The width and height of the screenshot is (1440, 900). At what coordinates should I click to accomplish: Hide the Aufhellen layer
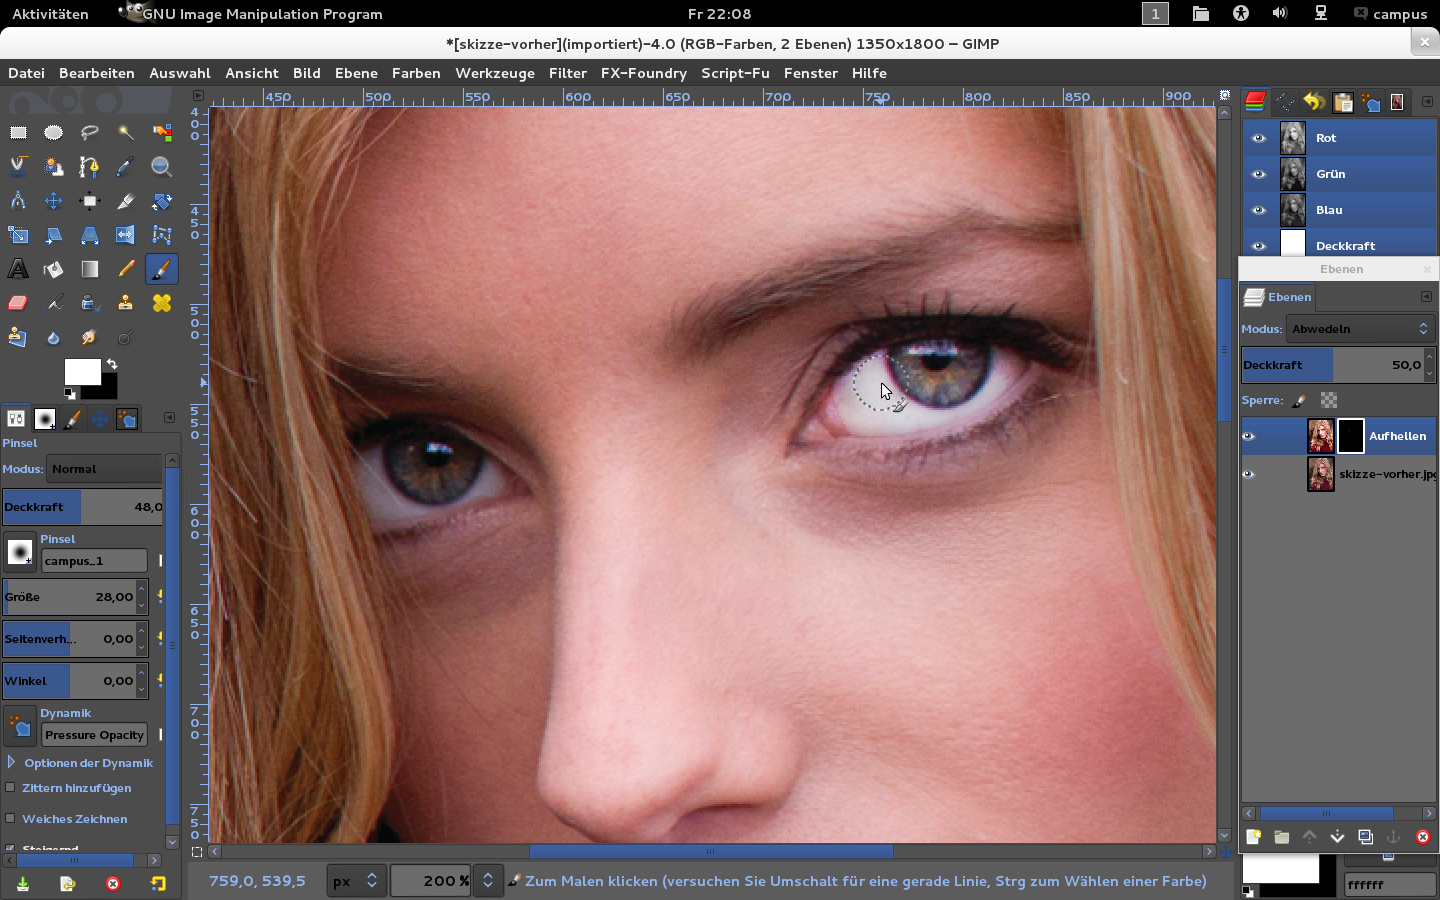pyautogui.click(x=1248, y=436)
